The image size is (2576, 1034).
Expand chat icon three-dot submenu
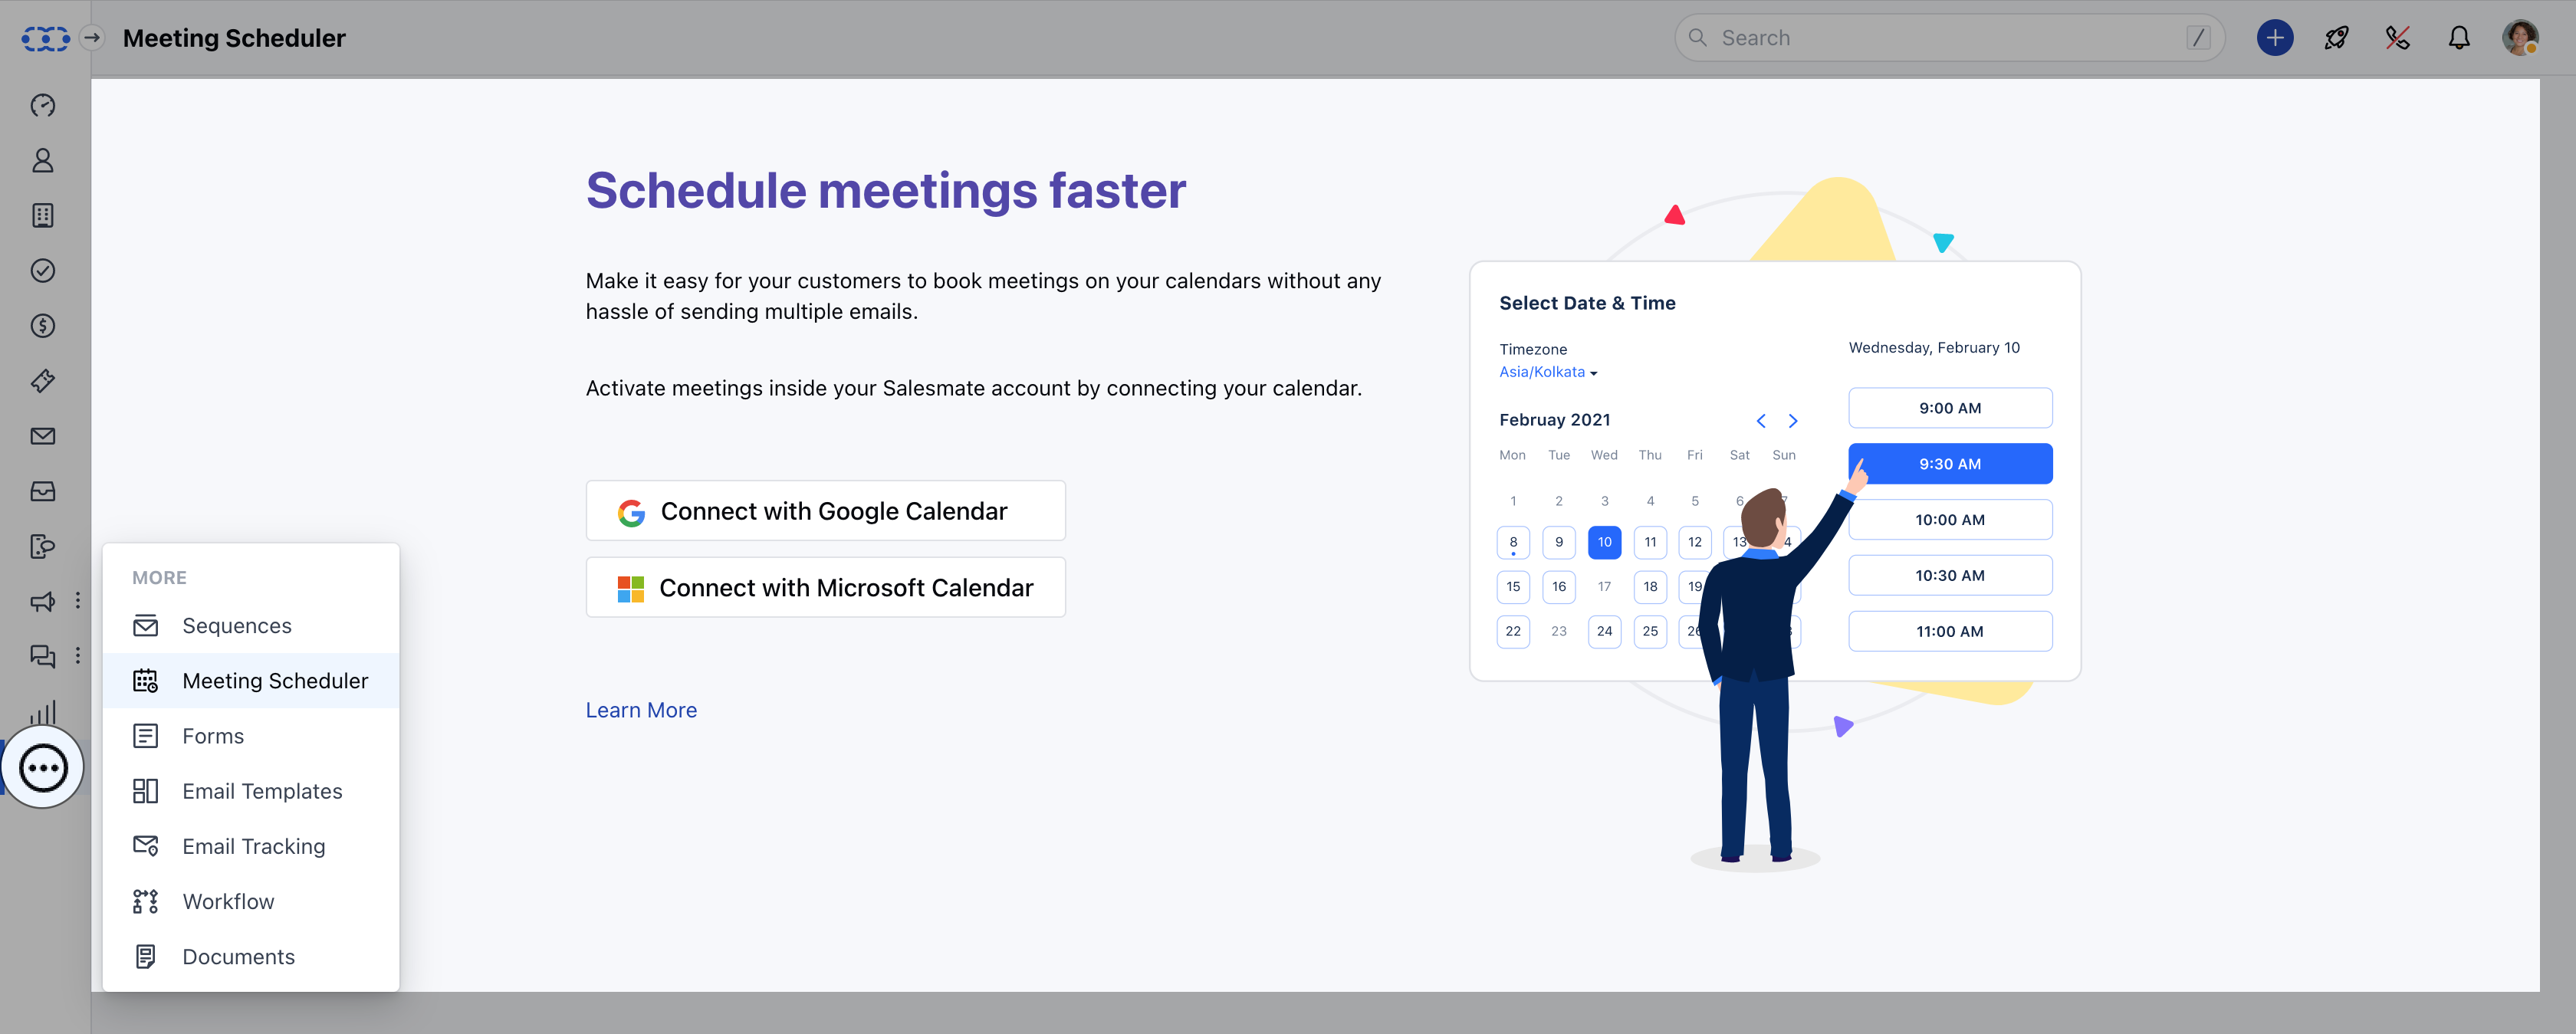tap(78, 656)
